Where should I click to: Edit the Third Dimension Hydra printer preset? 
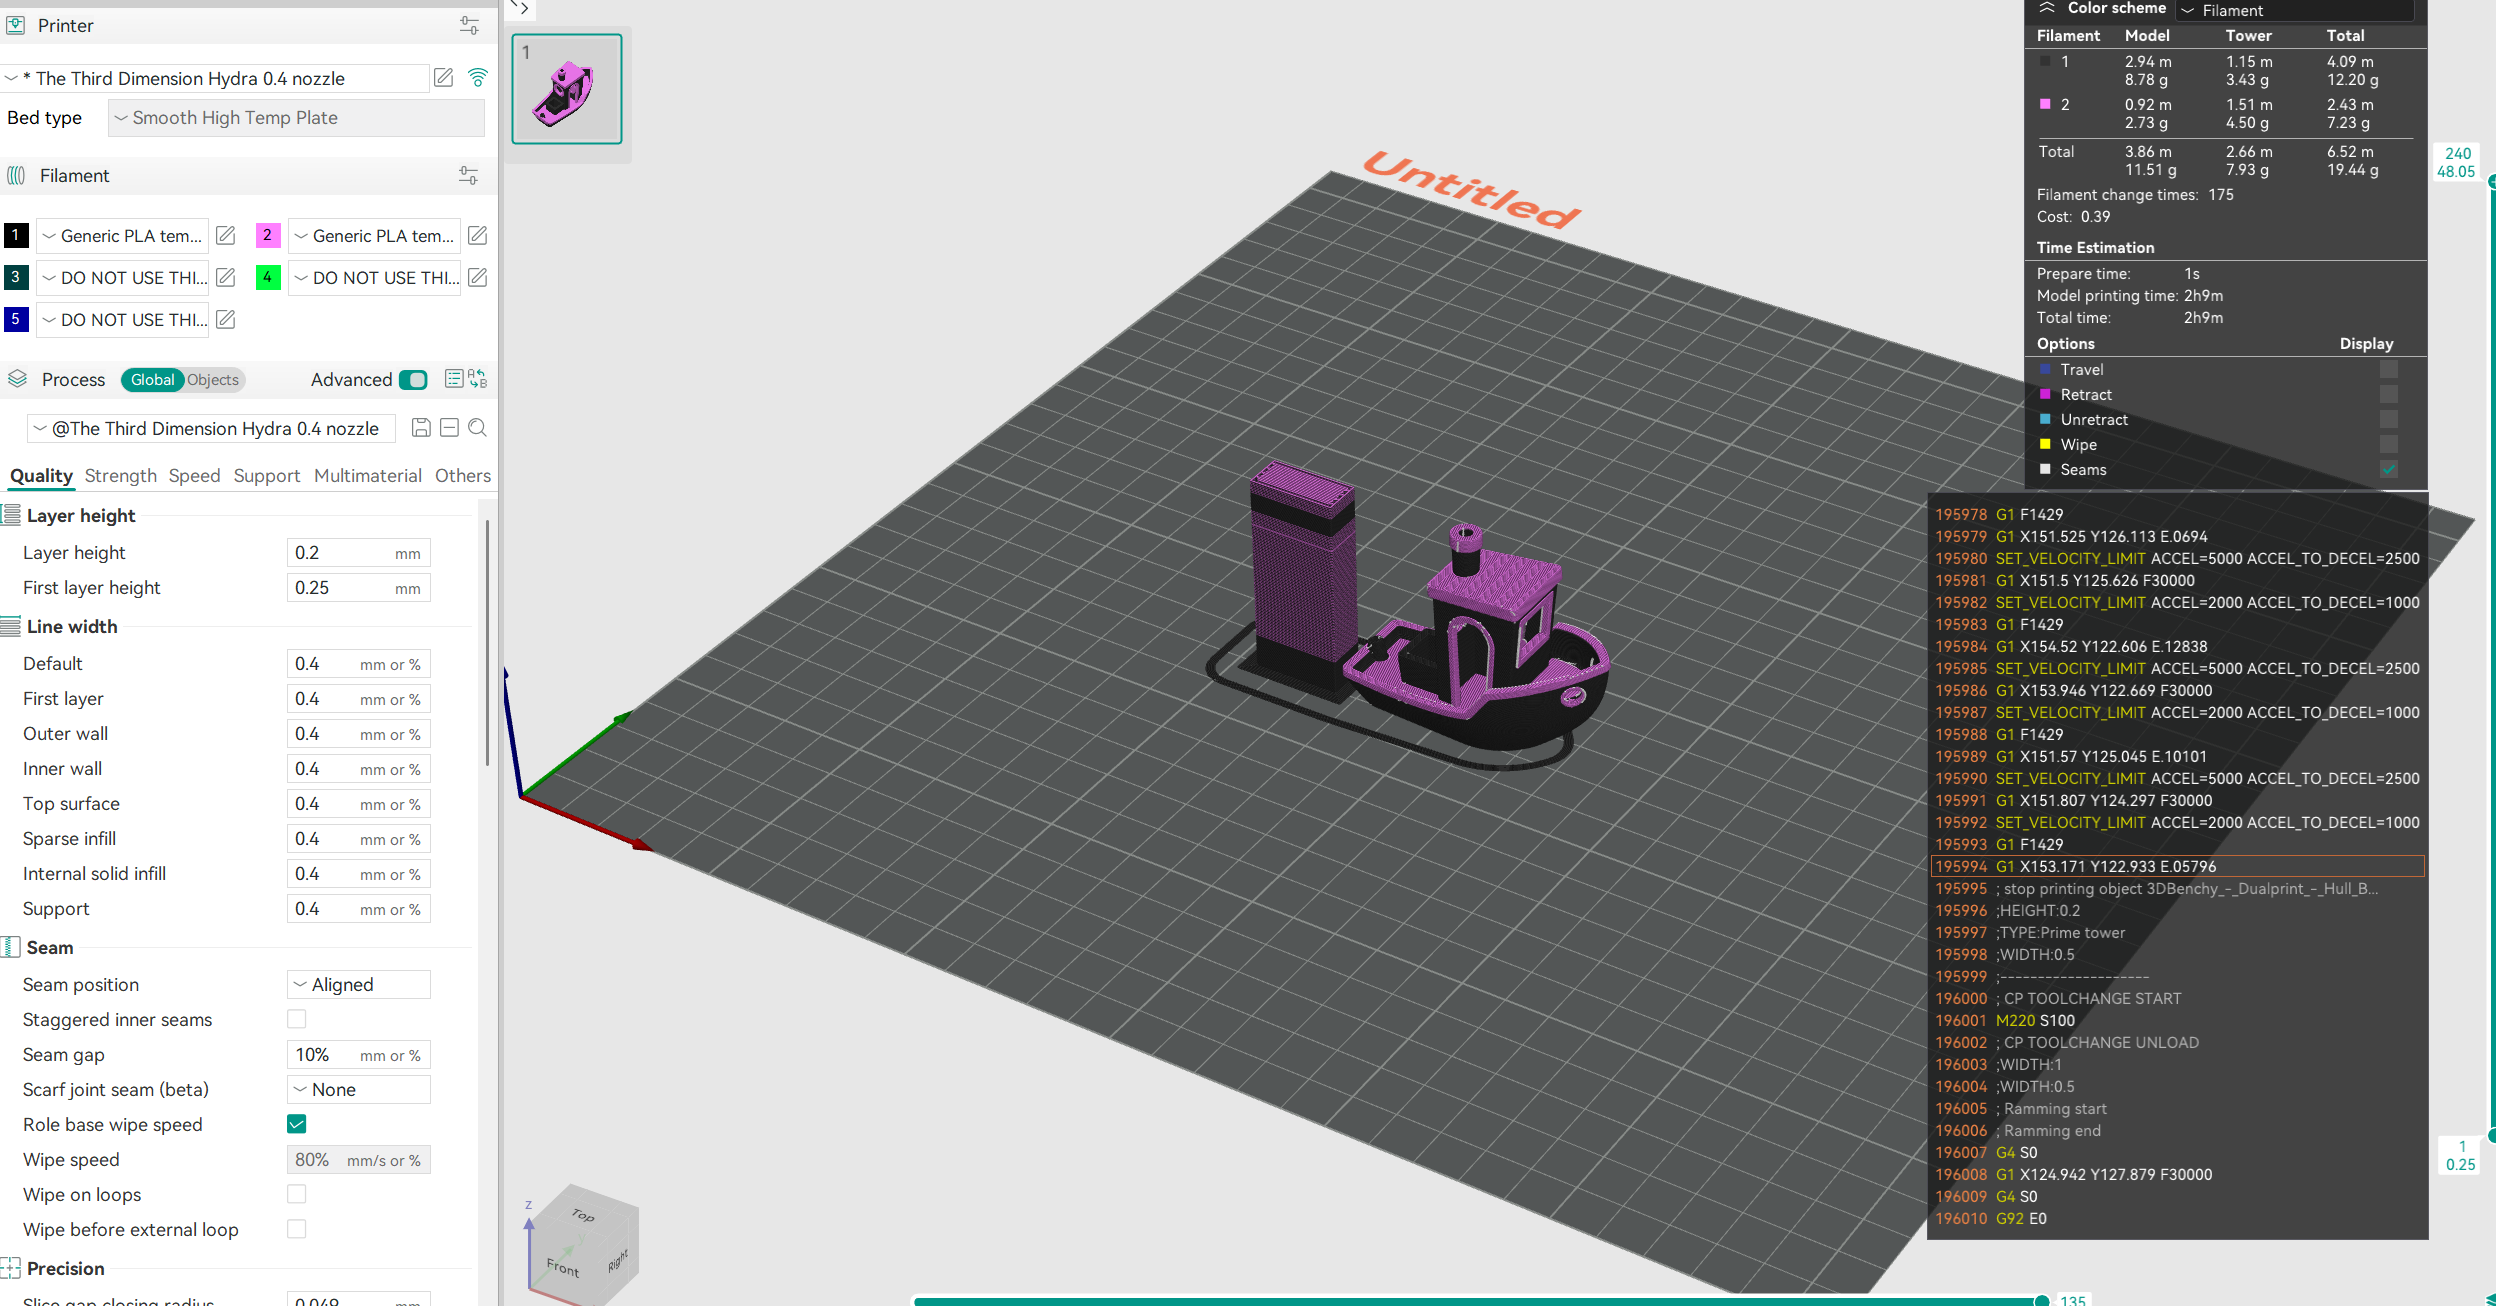pos(443,78)
